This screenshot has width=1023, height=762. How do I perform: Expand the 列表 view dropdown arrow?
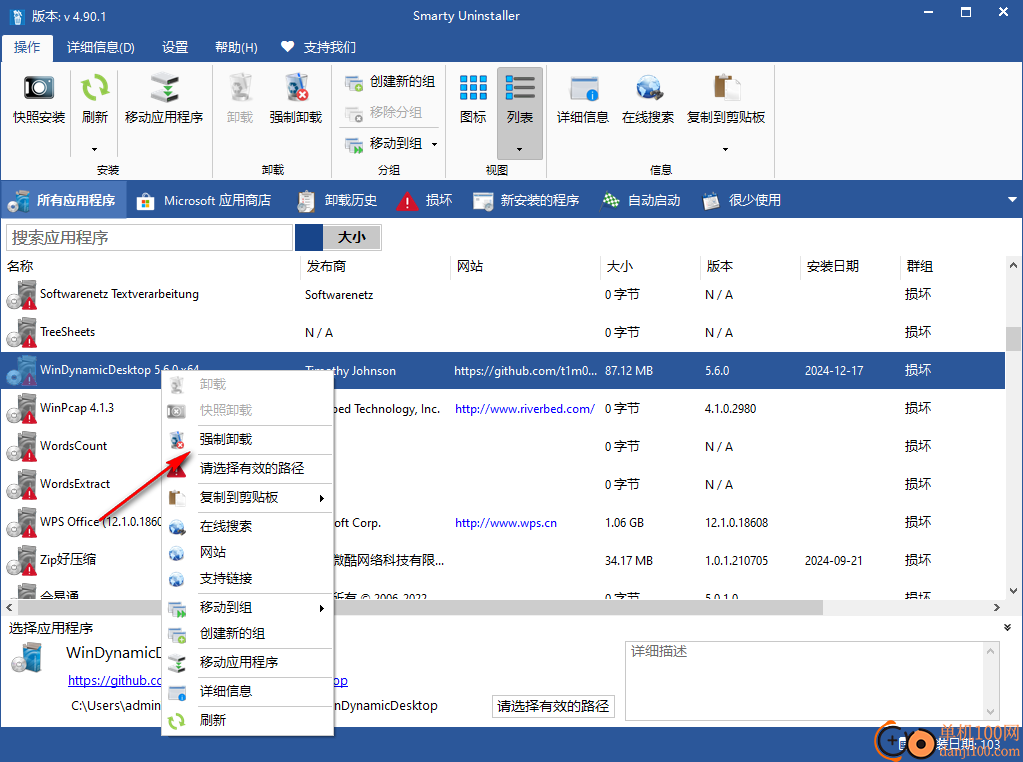point(520,149)
